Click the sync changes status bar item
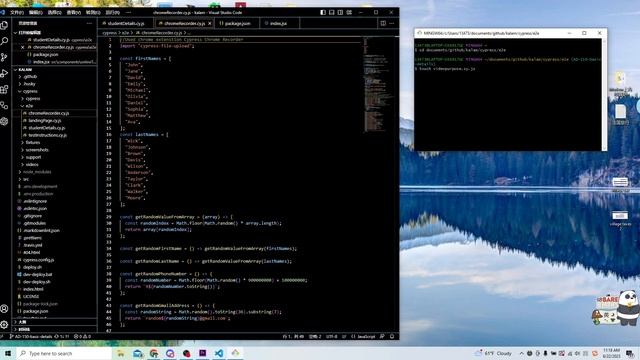 click(x=62, y=337)
